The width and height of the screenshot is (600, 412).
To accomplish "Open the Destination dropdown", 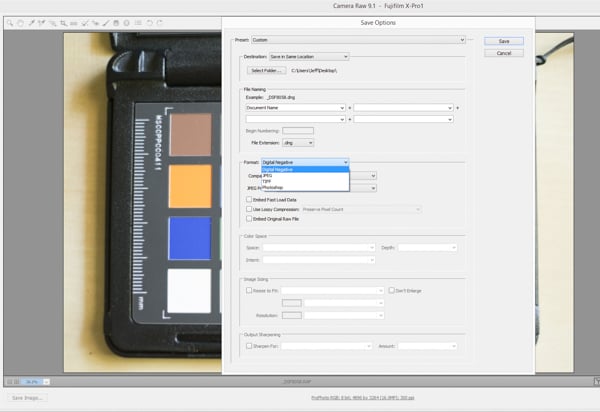I will point(309,57).
